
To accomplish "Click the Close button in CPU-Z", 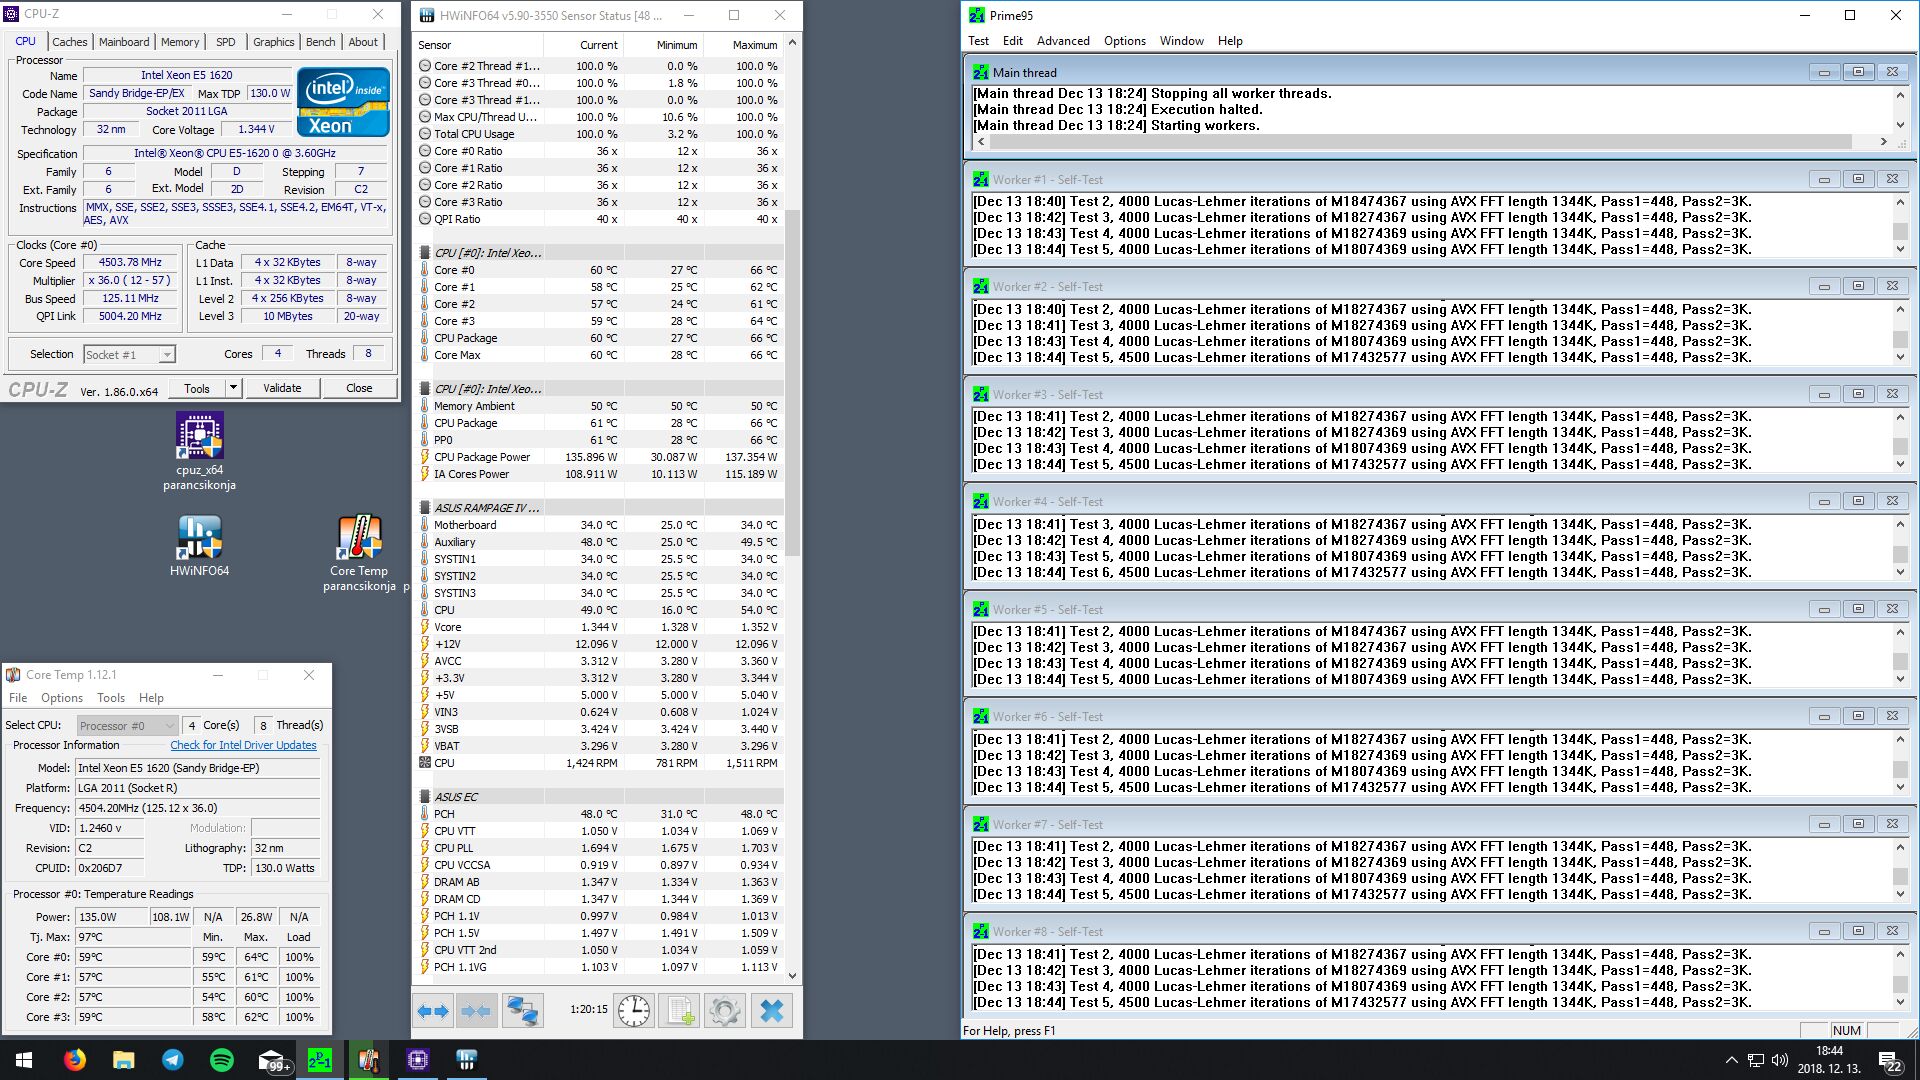I will pyautogui.click(x=359, y=388).
